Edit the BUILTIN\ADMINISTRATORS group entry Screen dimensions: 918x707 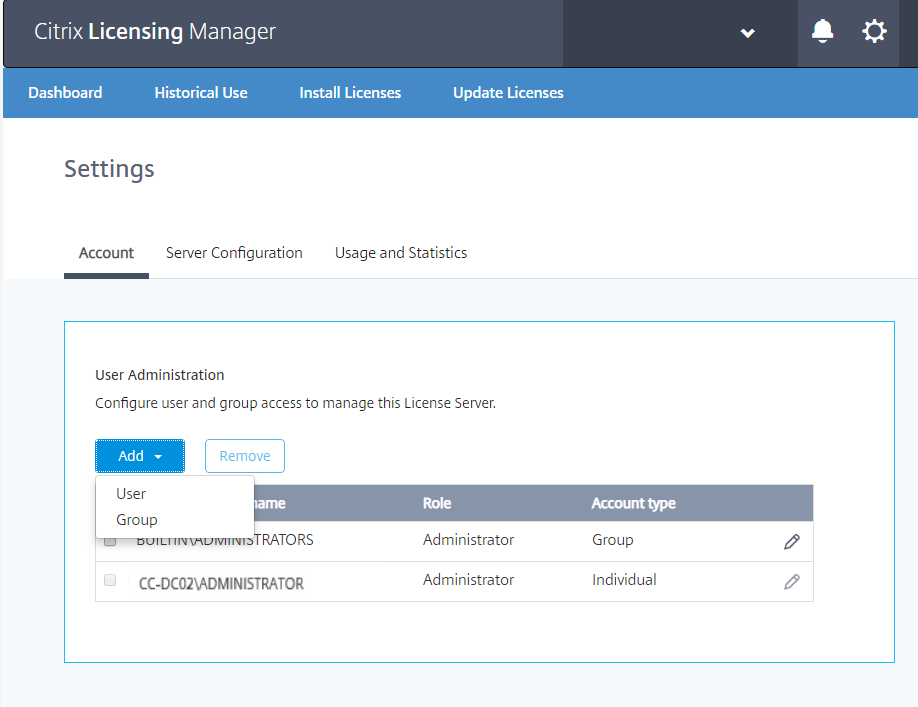coord(792,541)
